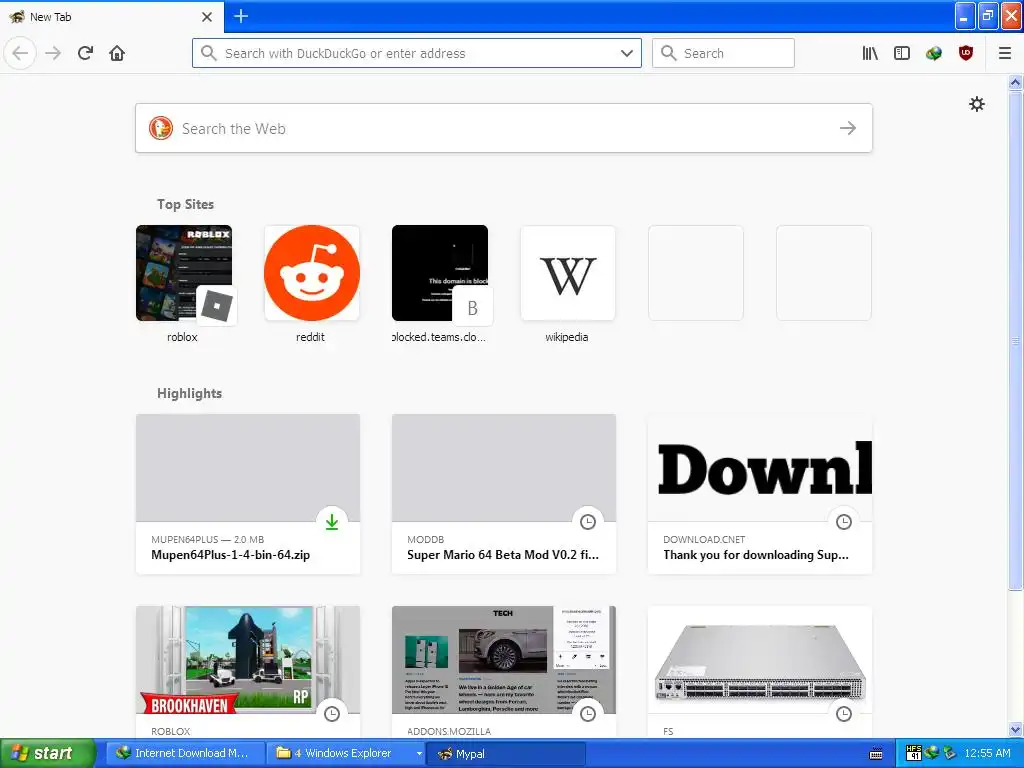Viewport: 1024px width, 768px height.
Task: Click the Highlights section heading
Action: [189, 393]
